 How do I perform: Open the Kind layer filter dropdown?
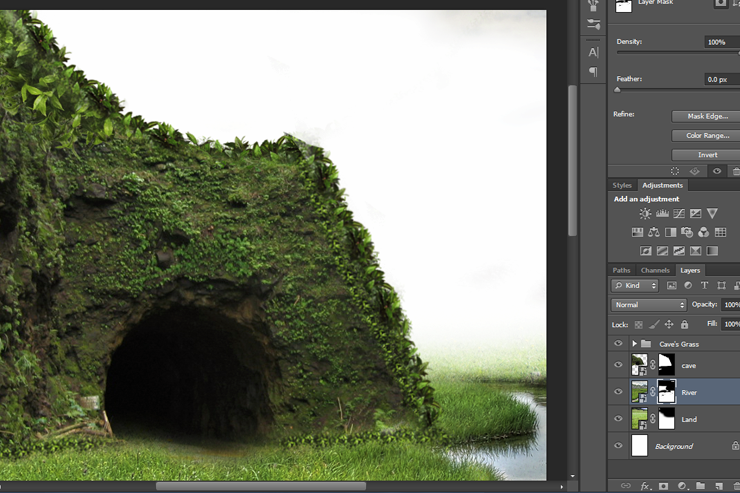point(635,285)
